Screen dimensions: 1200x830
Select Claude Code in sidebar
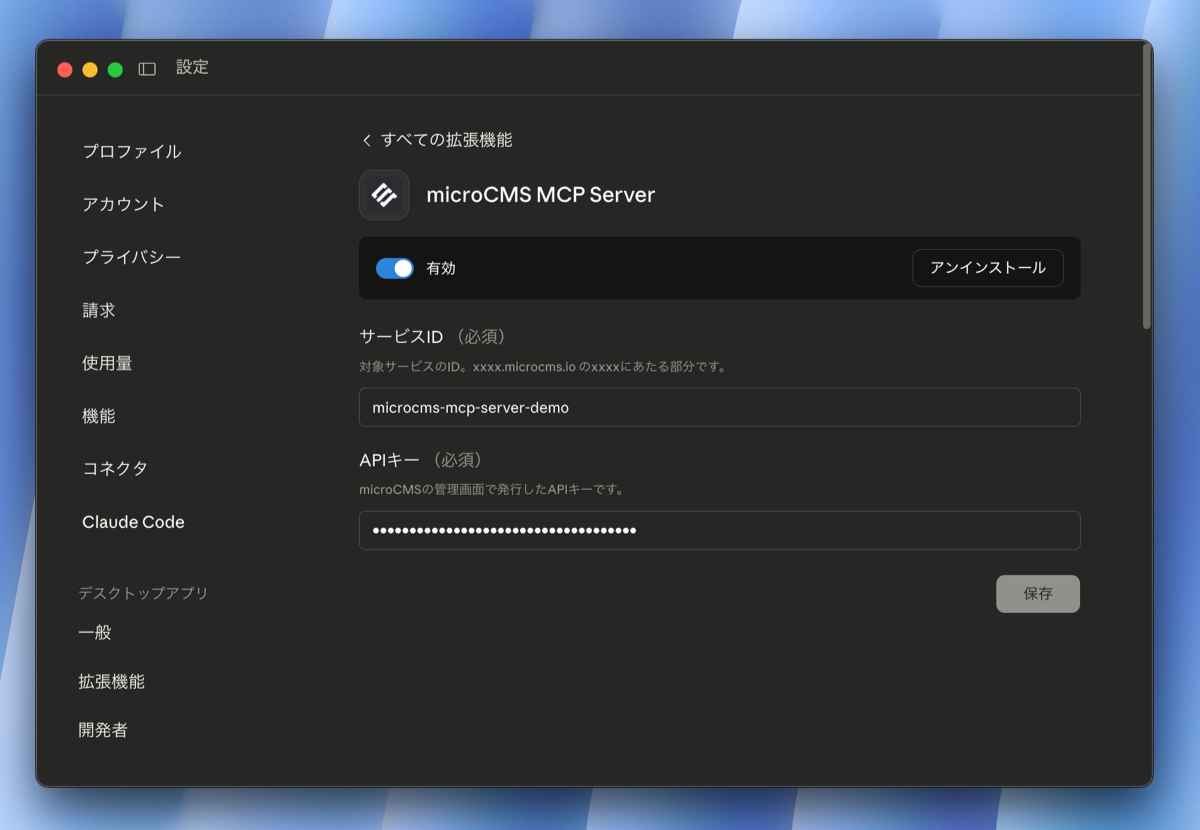[x=133, y=522]
